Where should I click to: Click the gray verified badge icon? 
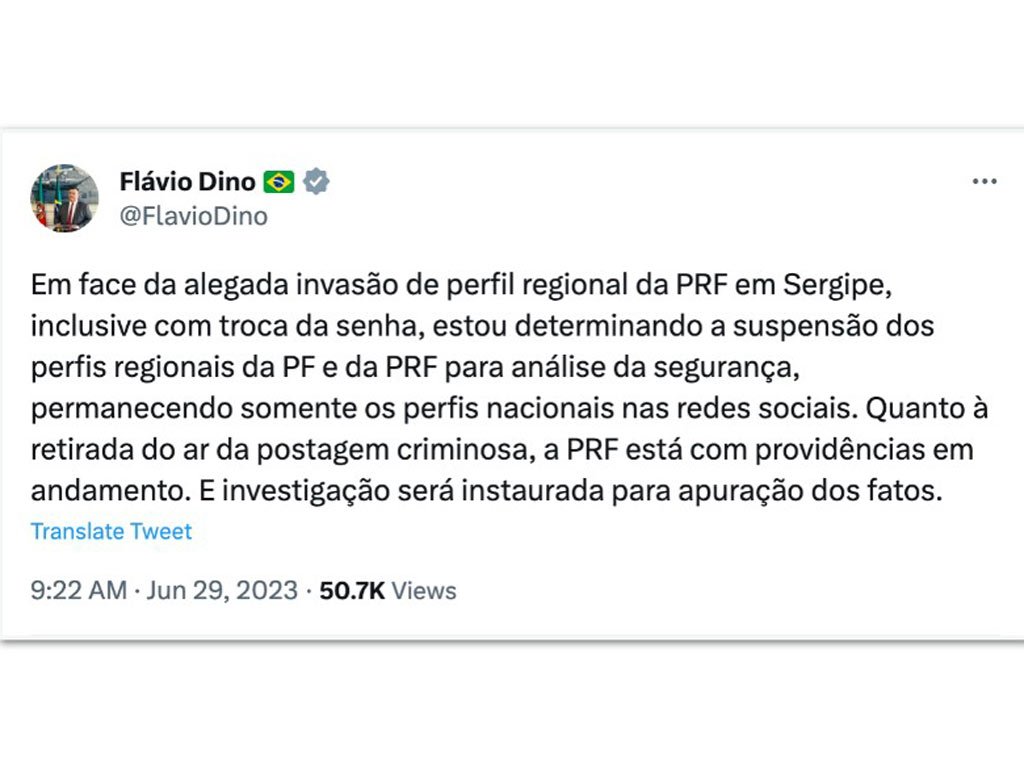tap(316, 182)
